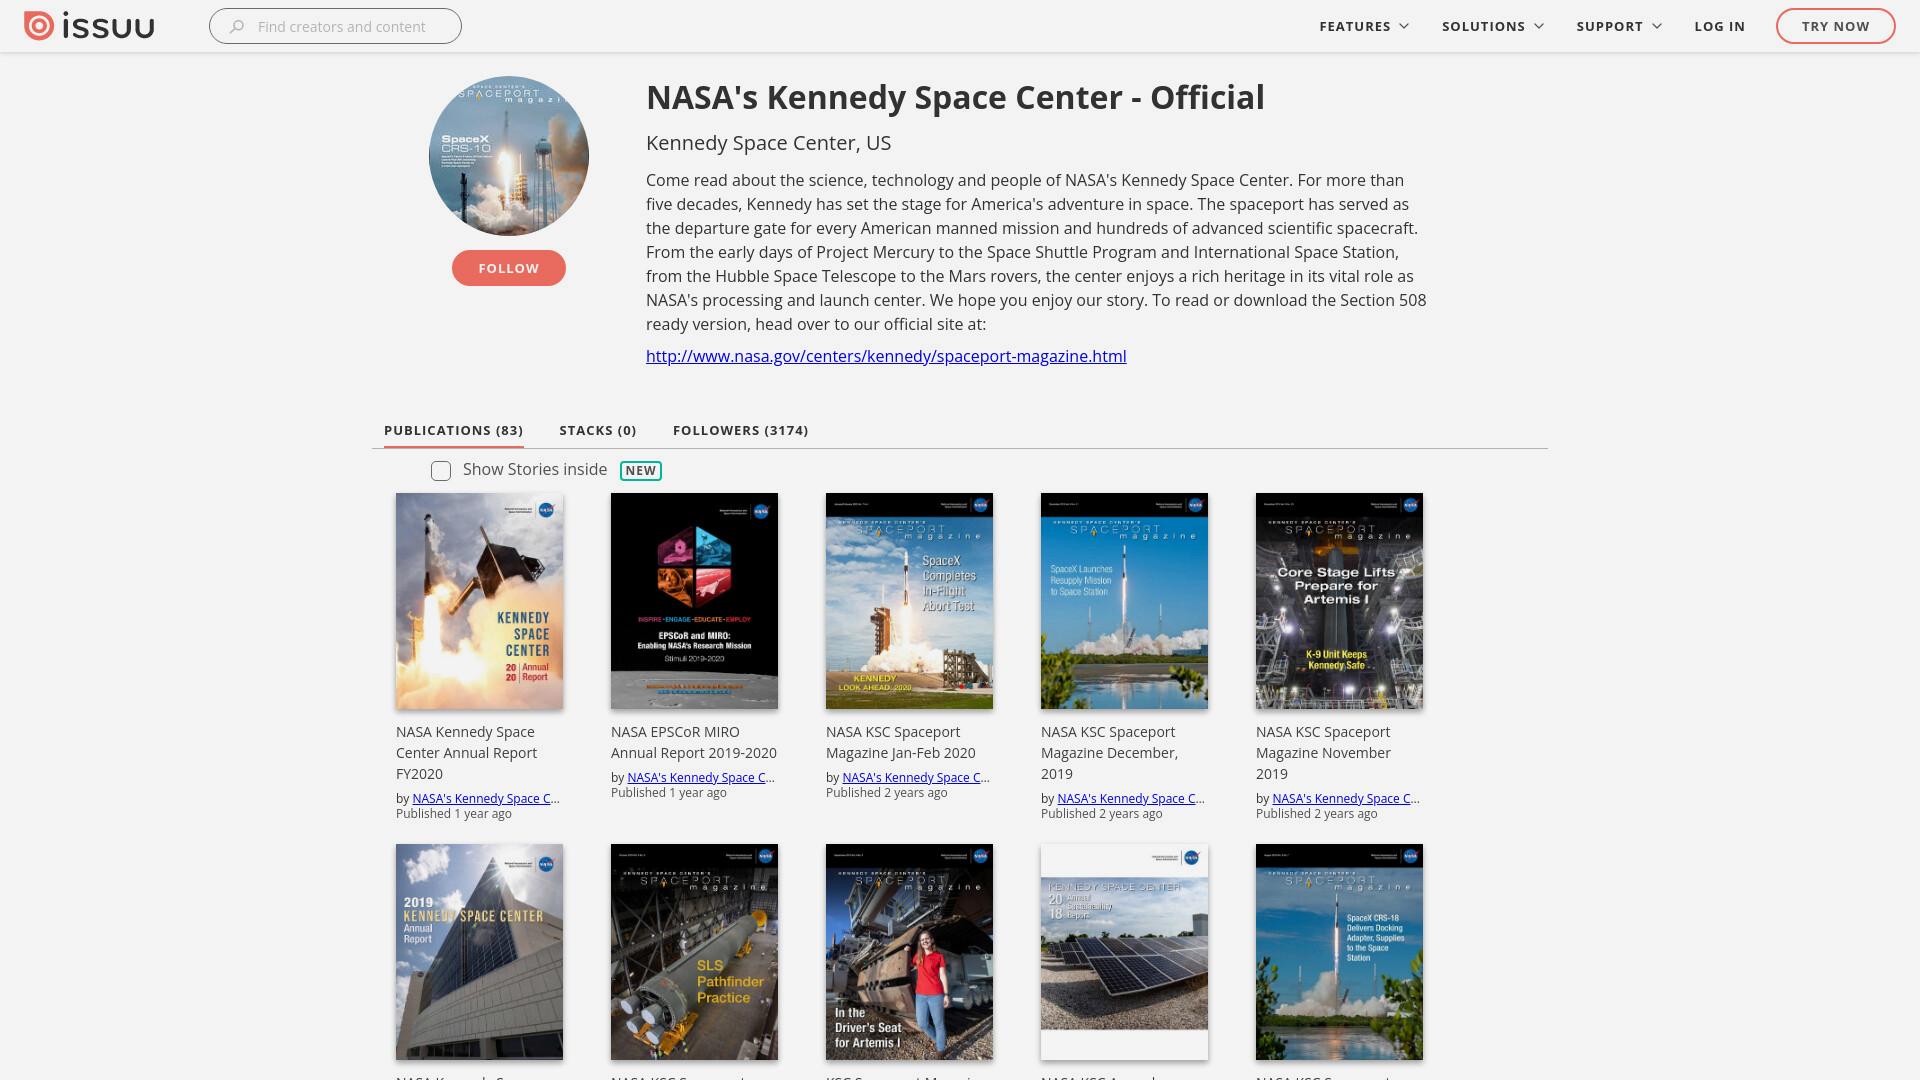Open the author link under December 2019 magazine

point(1131,798)
